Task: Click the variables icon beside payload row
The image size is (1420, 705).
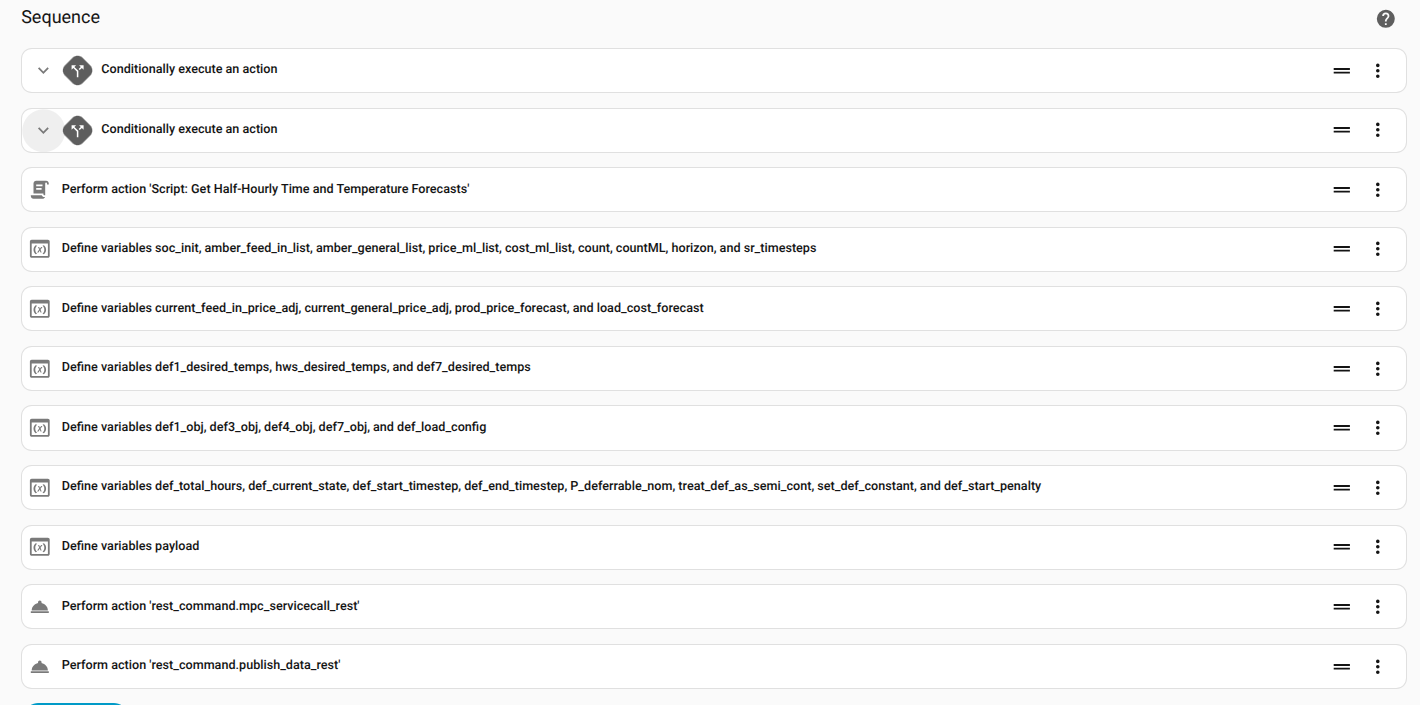Action: point(40,547)
